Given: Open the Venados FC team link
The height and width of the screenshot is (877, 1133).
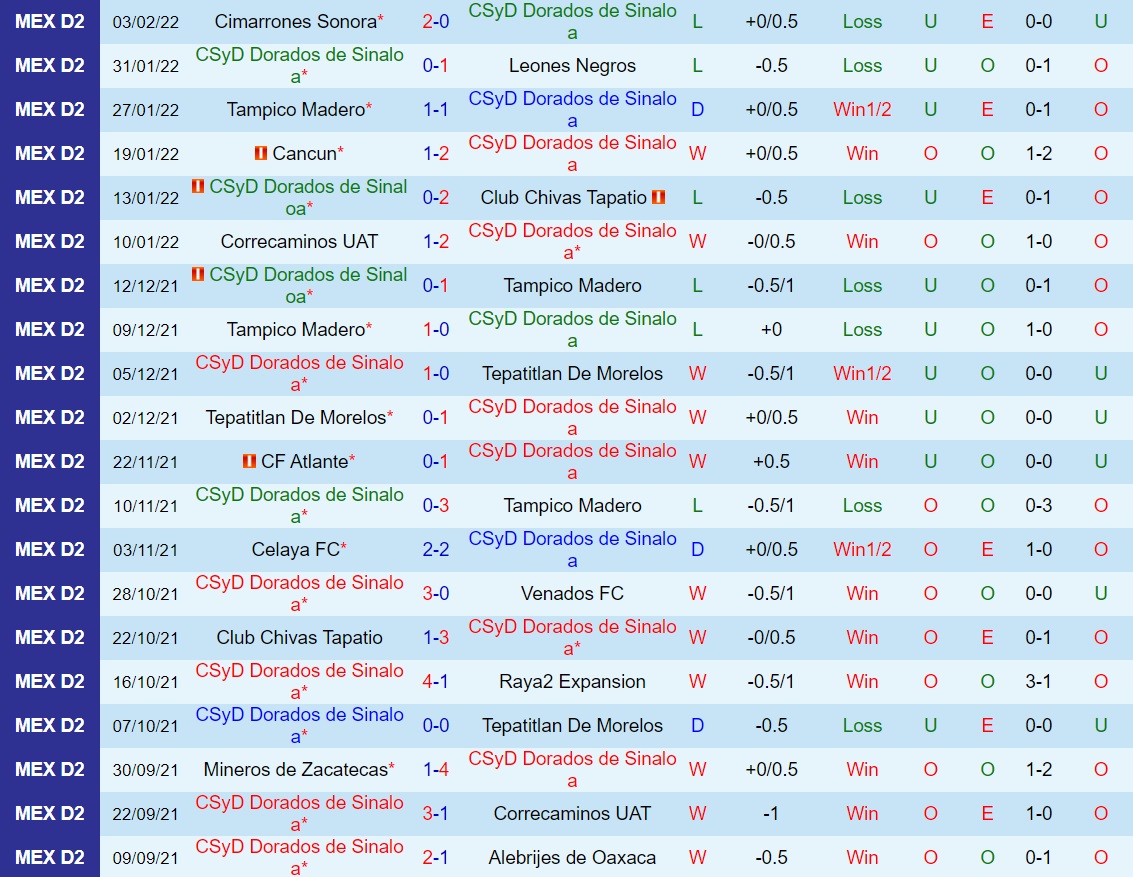Looking at the screenshot, I should [x=572, y=594].
